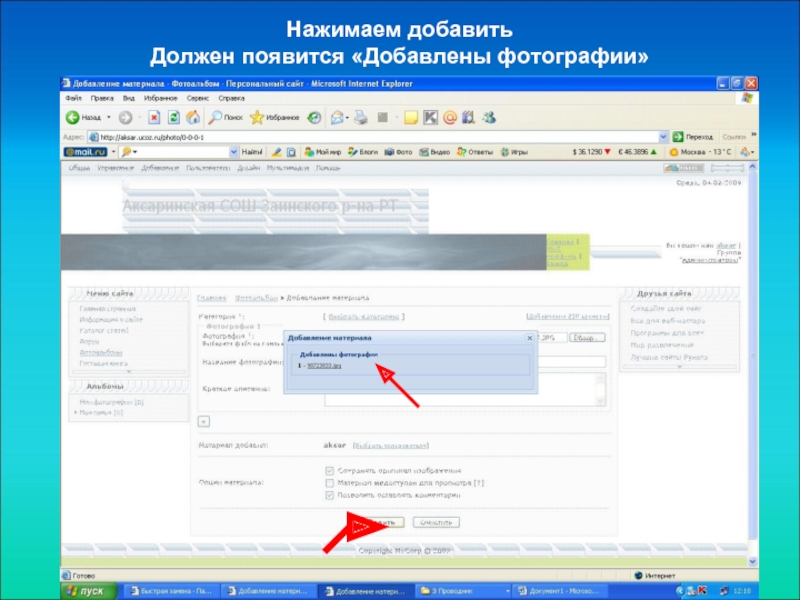Click the K logo toolbar icon
Viewport: 800px width, 600px height.
coord(430,118)
